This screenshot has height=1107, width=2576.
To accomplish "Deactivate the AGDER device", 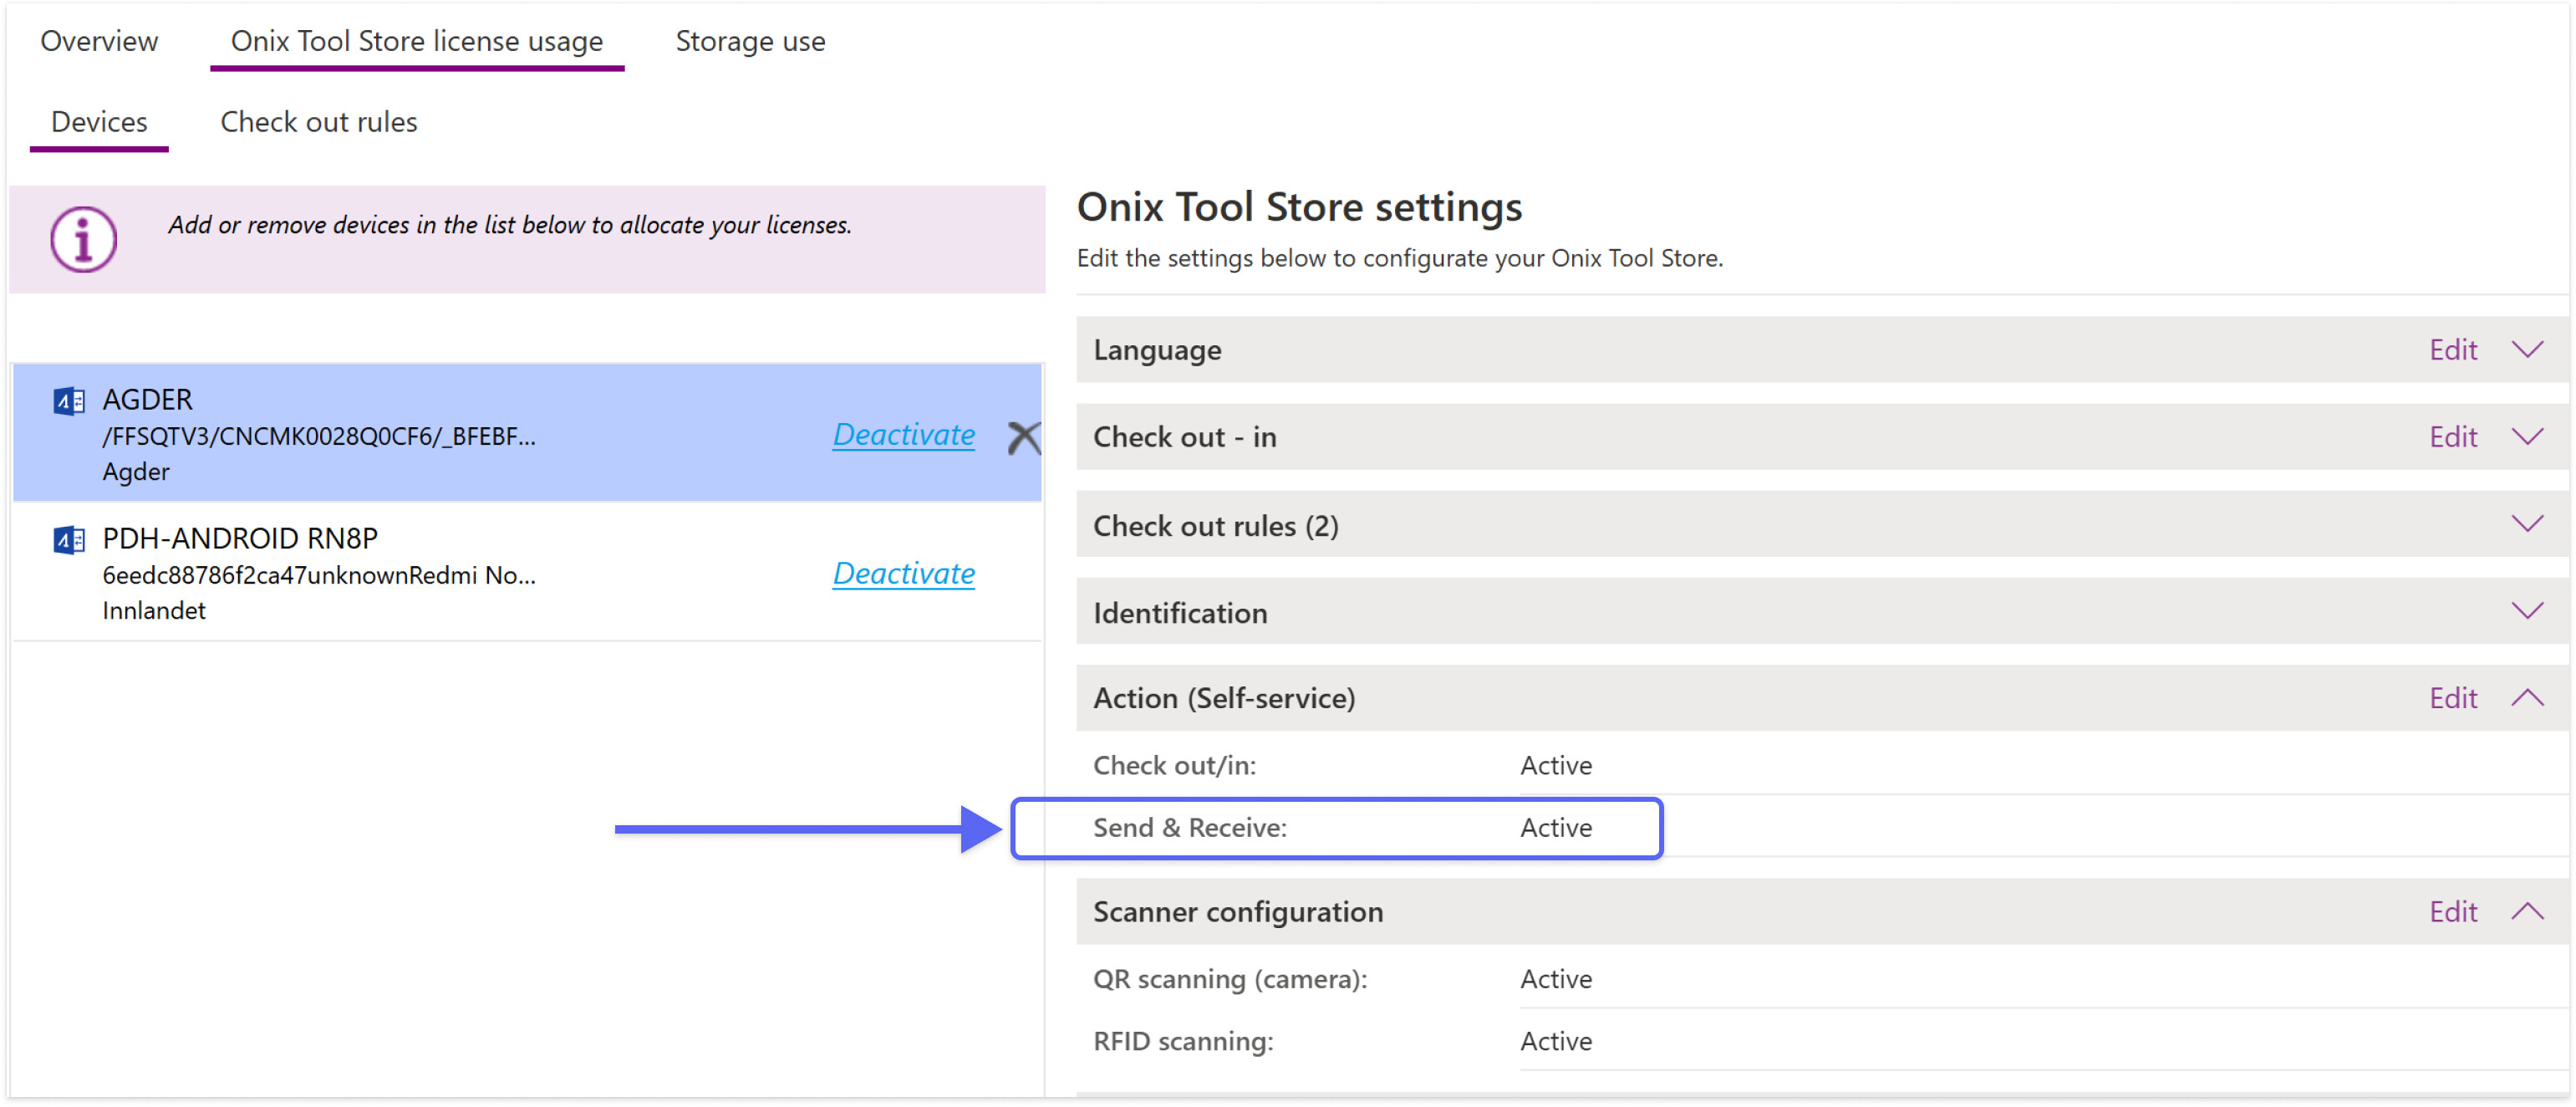I will 904,435.
